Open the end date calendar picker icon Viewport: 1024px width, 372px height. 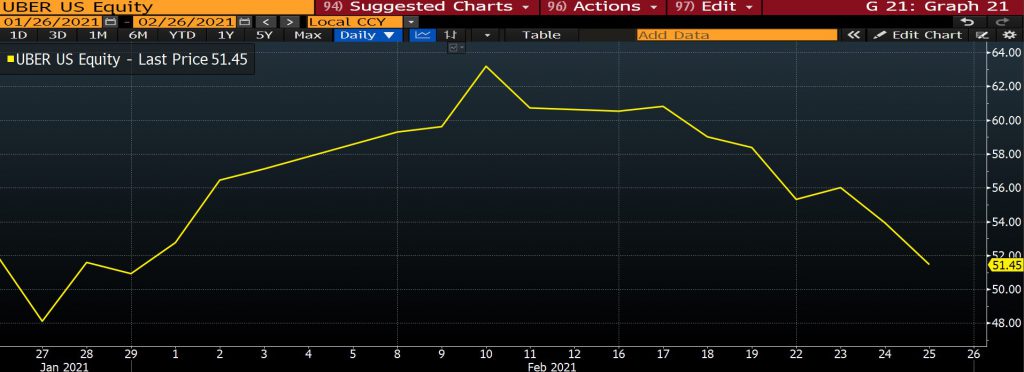click(x=245, y=22)
